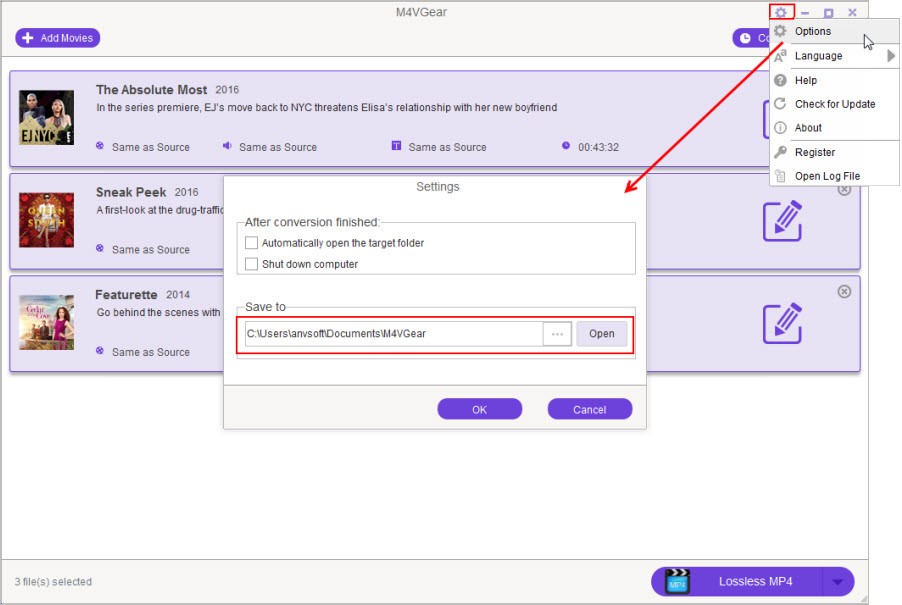The image size is (902, 605).
Task: Select the Featurette thumbnail
Action: point(46,322)
